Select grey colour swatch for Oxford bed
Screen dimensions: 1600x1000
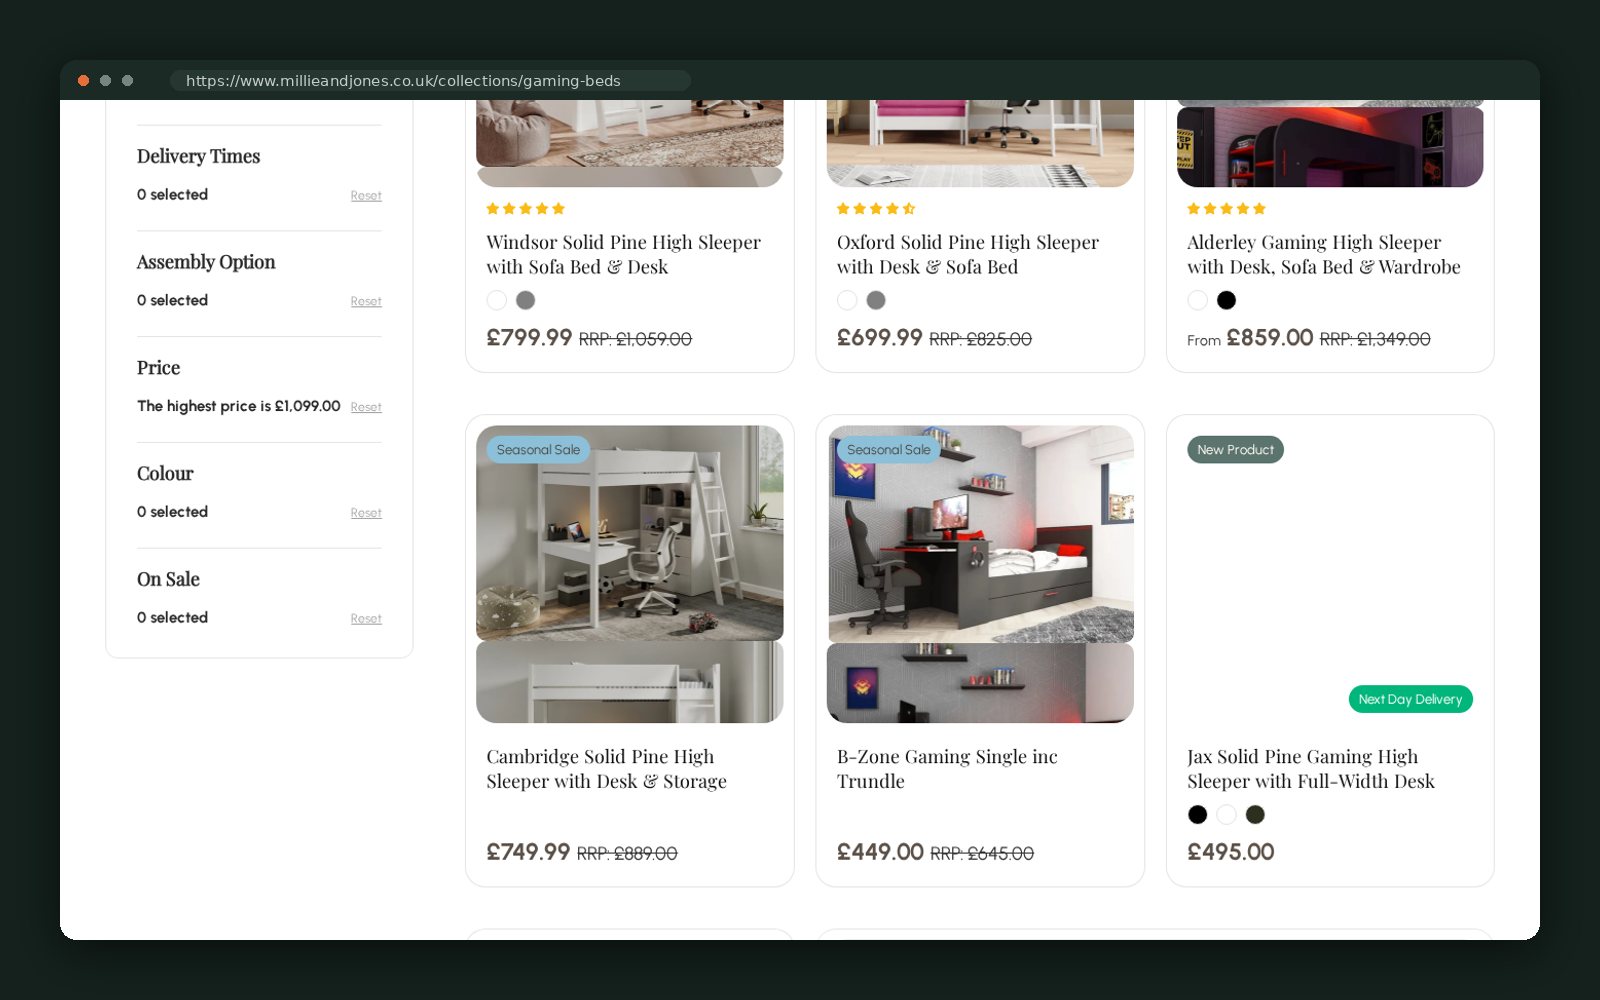point(876,300)
